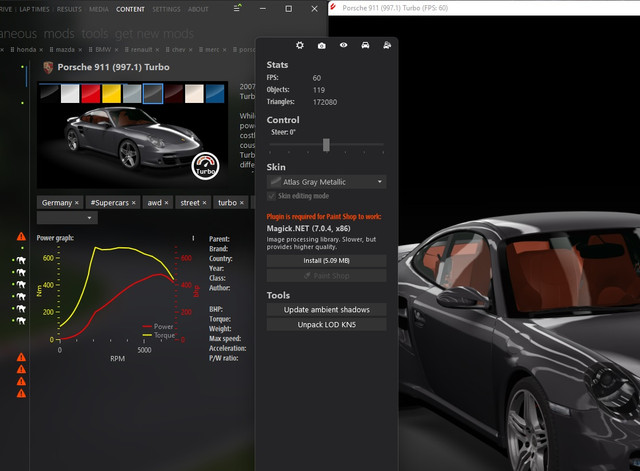The width and height of the screenshot is (640, 471).
Task: Click the disabled Paint Shop button
Action: point(327,276)
